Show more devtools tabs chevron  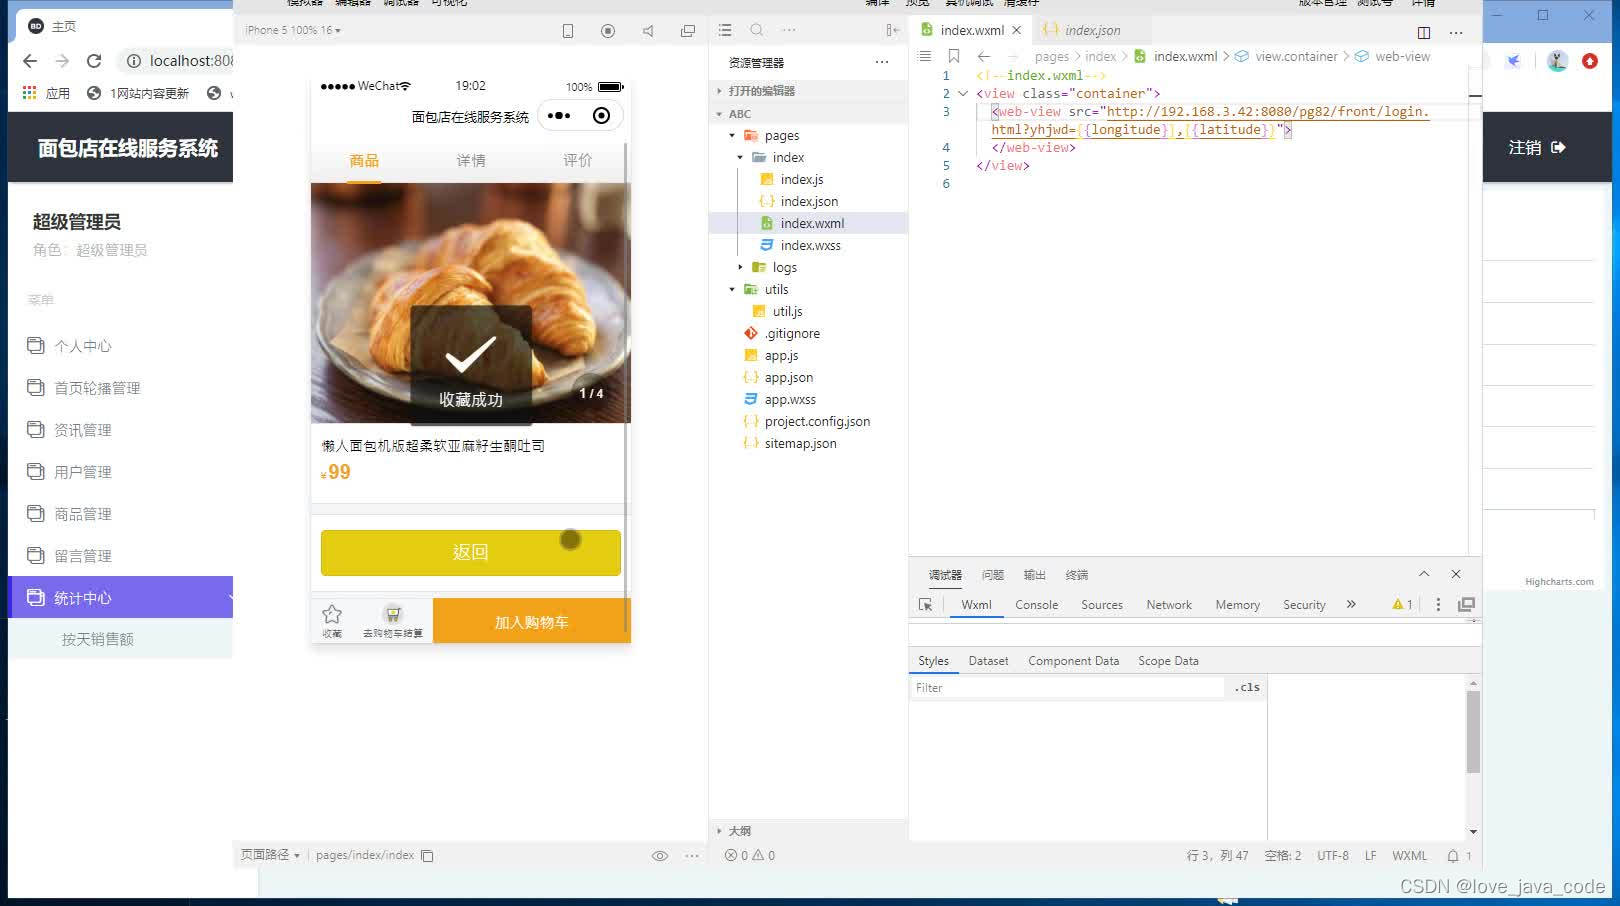coord(1351,605)
